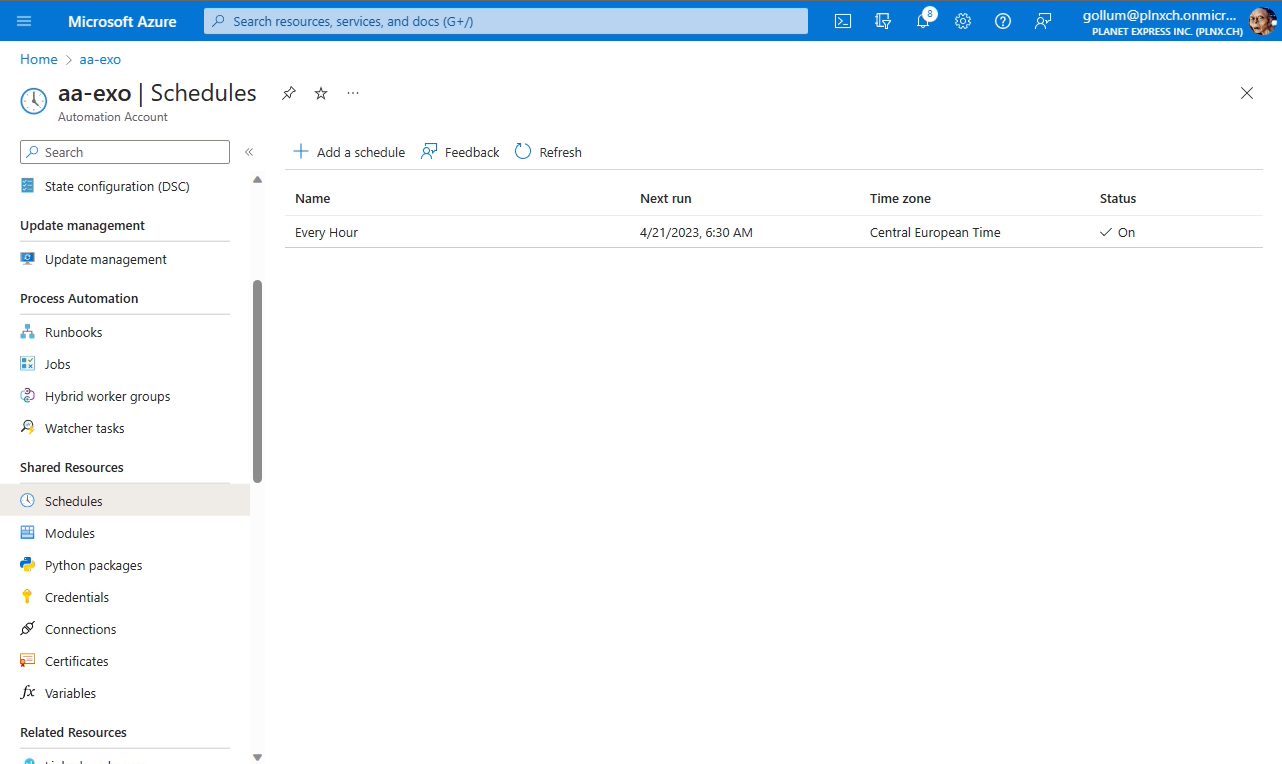Click Add a schedule
Image resolution: width=1282 pixels, height=764 pixels.
point(348,151)
